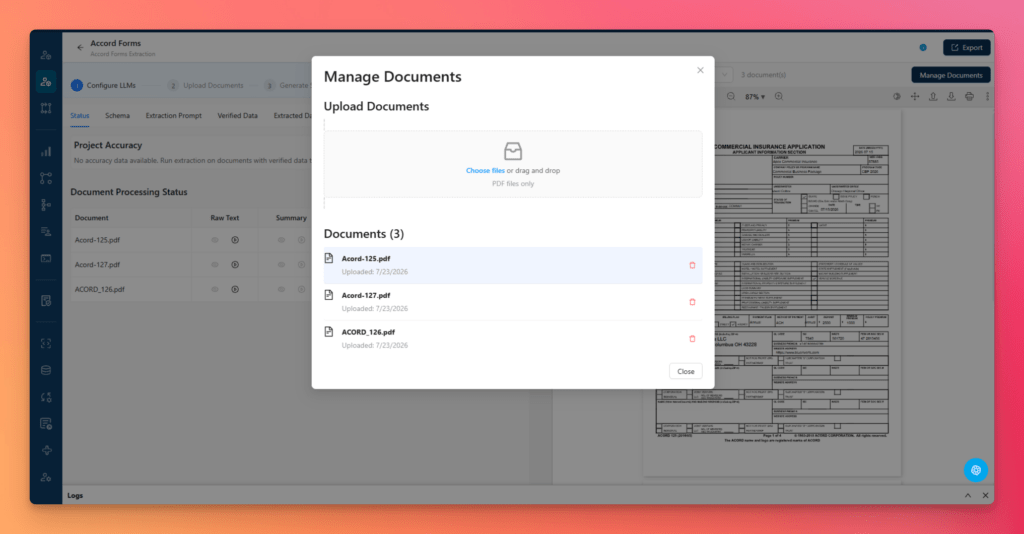Click the download icon in PDF toolbar
Screen dimensions: 1024x534
[x=951, y=97]
